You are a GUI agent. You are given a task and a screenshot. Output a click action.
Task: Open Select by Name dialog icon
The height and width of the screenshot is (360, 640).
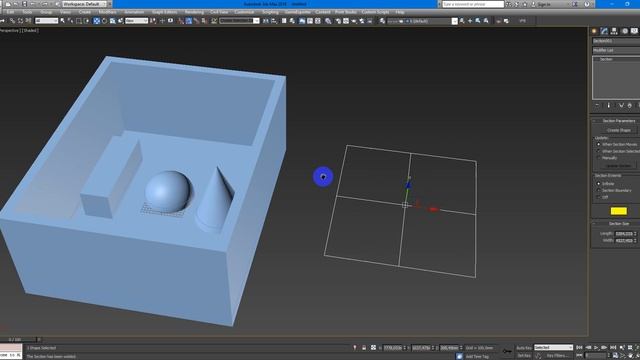tap(71, 20)
